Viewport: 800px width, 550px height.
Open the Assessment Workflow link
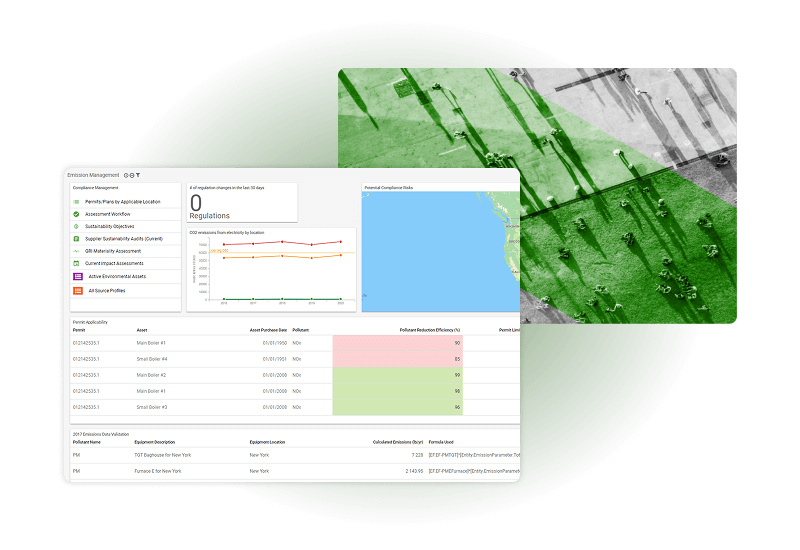click(108, 214)
